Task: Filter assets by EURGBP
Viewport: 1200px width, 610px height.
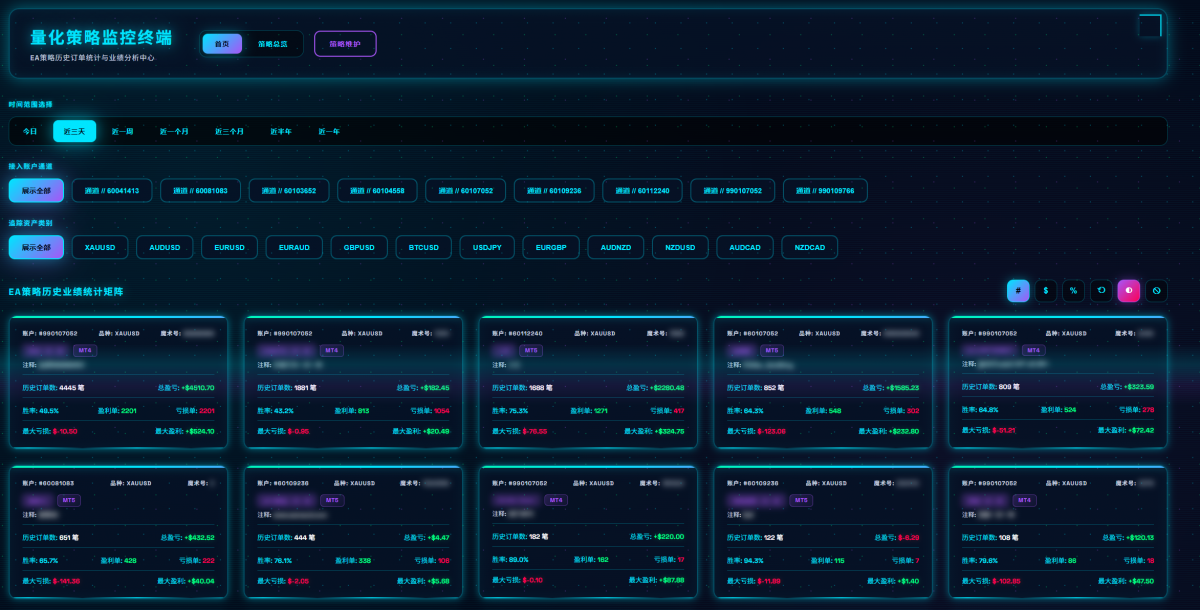Action: [x=550, y=247]
